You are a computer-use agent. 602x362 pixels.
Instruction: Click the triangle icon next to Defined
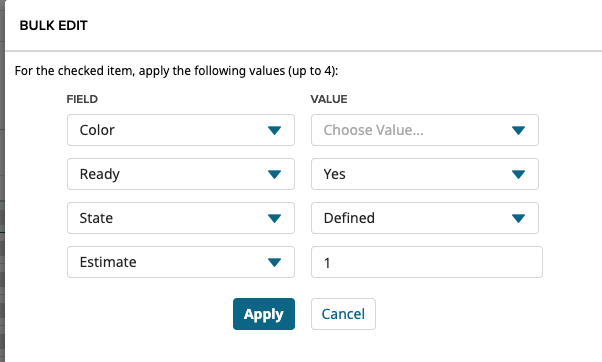point(518,218)
